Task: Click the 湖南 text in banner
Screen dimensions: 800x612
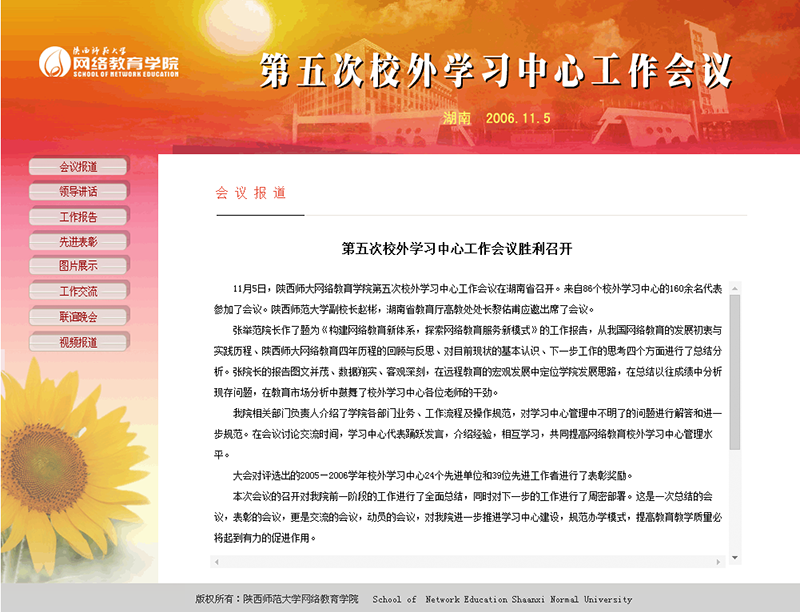Action: (457, 118)
